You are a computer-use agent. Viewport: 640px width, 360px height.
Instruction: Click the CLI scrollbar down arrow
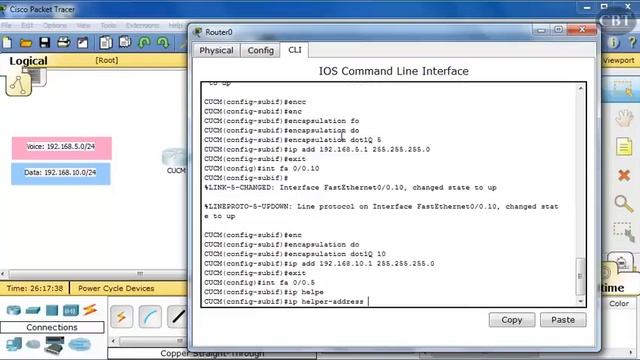[x=580, y=302]
